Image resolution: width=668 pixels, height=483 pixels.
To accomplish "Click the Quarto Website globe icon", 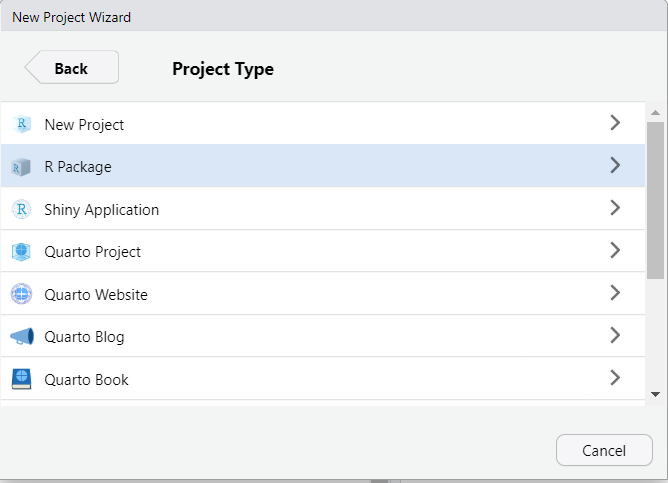I will point(21,295).
